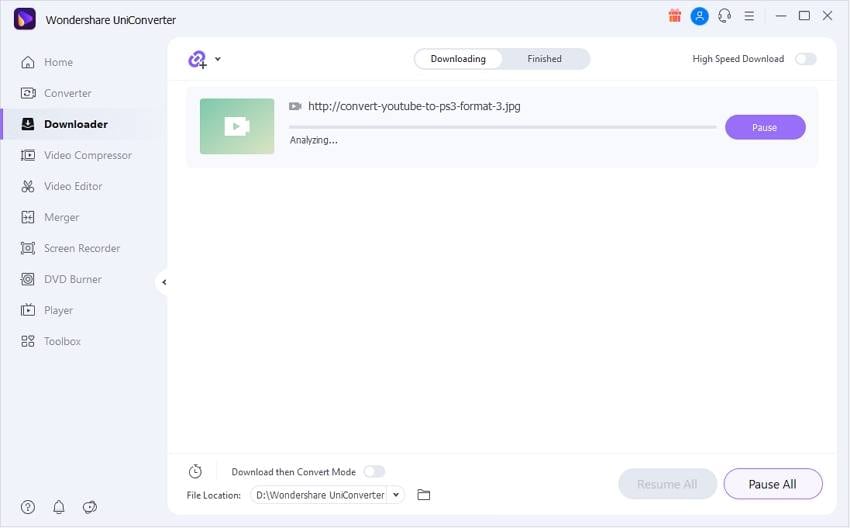Click the scheduler clock icon
Image resolution: width=850 pixels, height=528 pixels.
(195, 472)
